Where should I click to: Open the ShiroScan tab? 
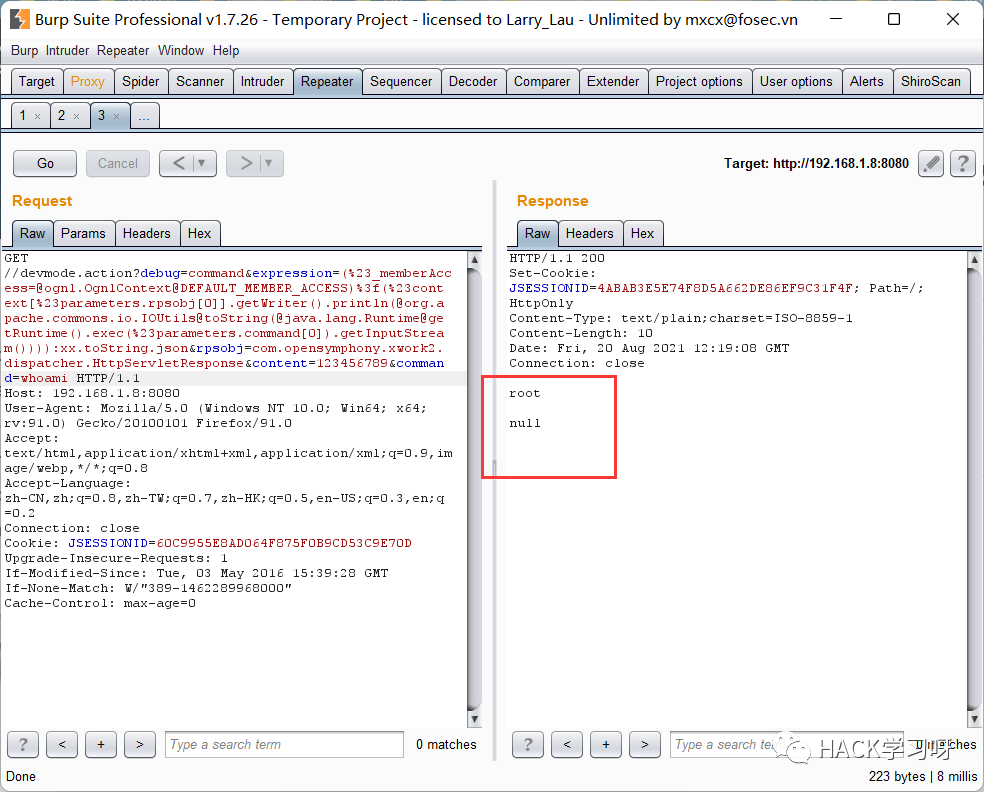tap(931, 82)
